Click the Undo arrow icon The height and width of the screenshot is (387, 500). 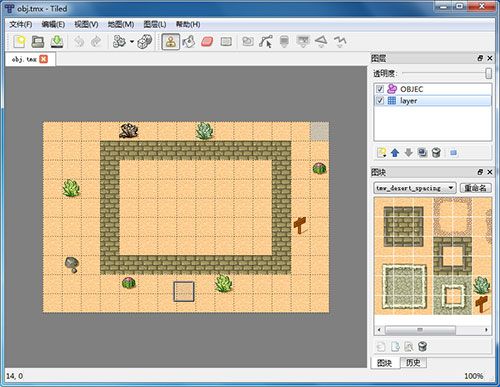click(79, 42)
